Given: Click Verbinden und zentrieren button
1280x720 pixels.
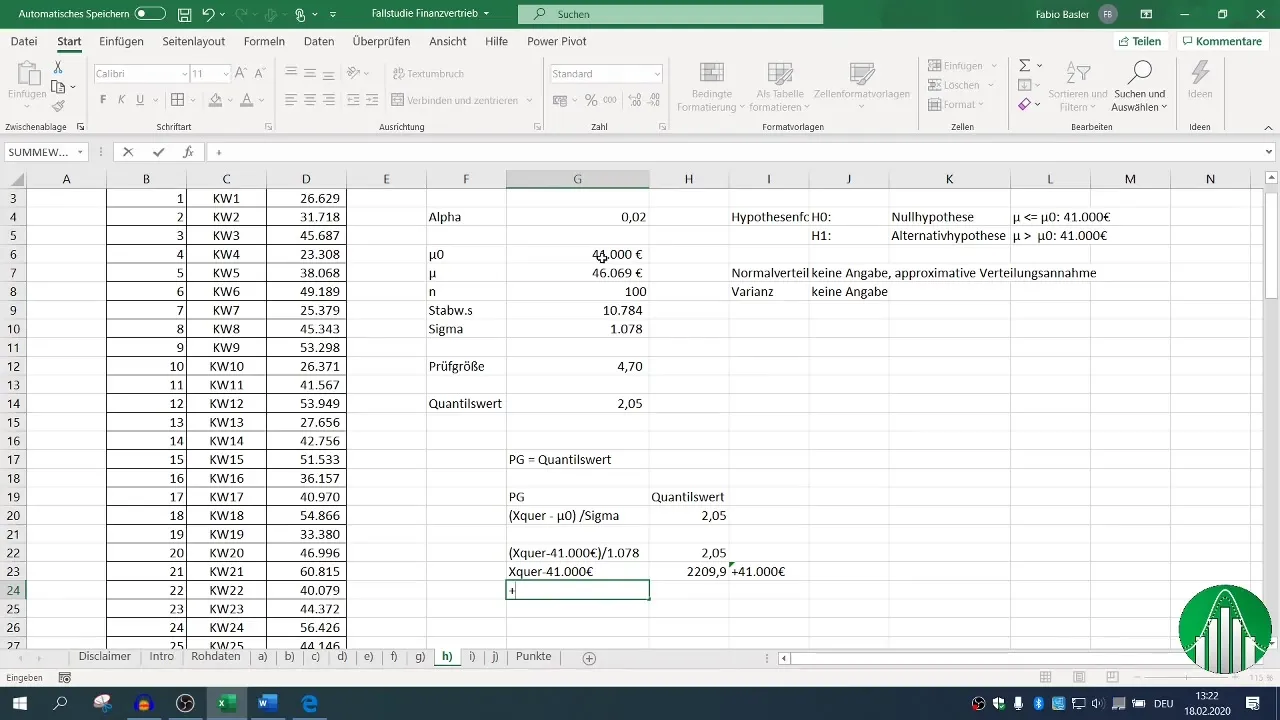Looking at the screenshot, I should tap(457, 100).
